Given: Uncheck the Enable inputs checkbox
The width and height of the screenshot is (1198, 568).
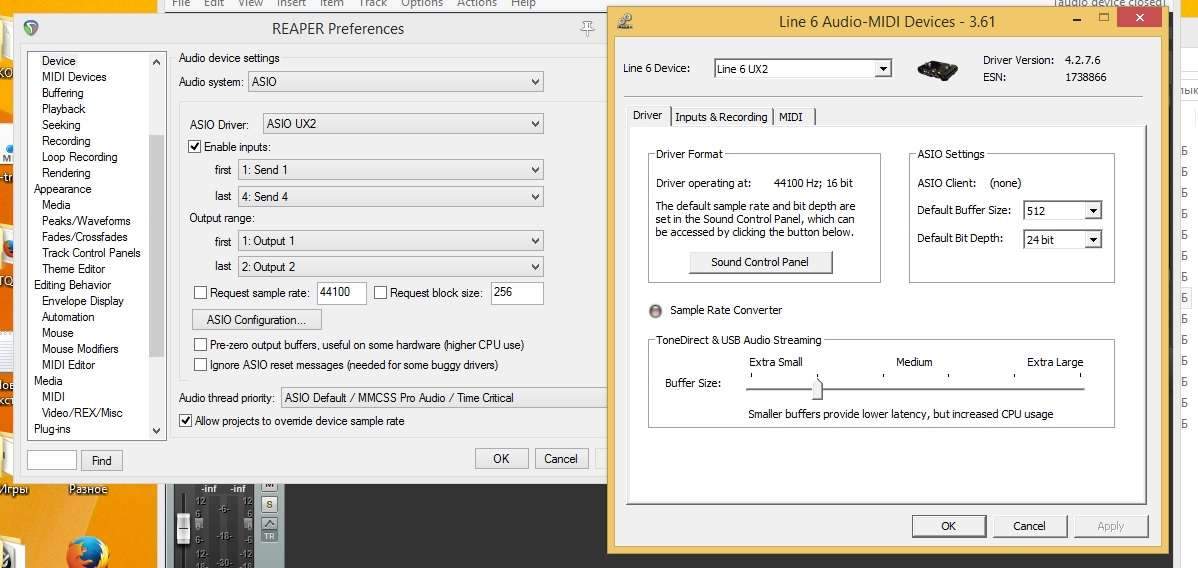Looking at the screenshot, I should pyautogui.click(x=196, y=147).
